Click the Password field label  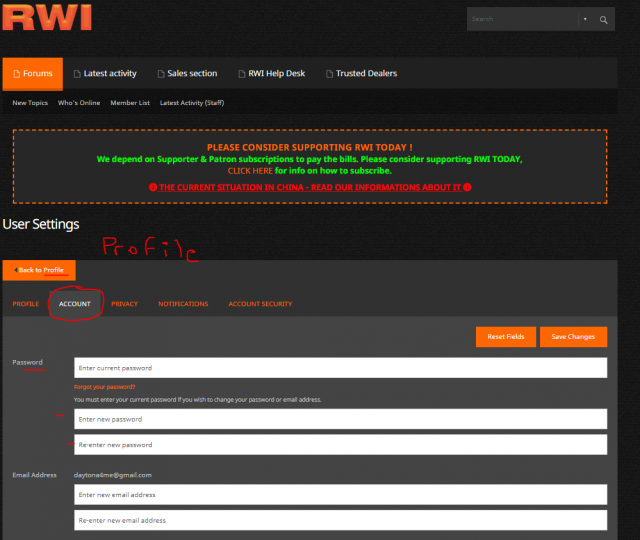click(27, 362)
